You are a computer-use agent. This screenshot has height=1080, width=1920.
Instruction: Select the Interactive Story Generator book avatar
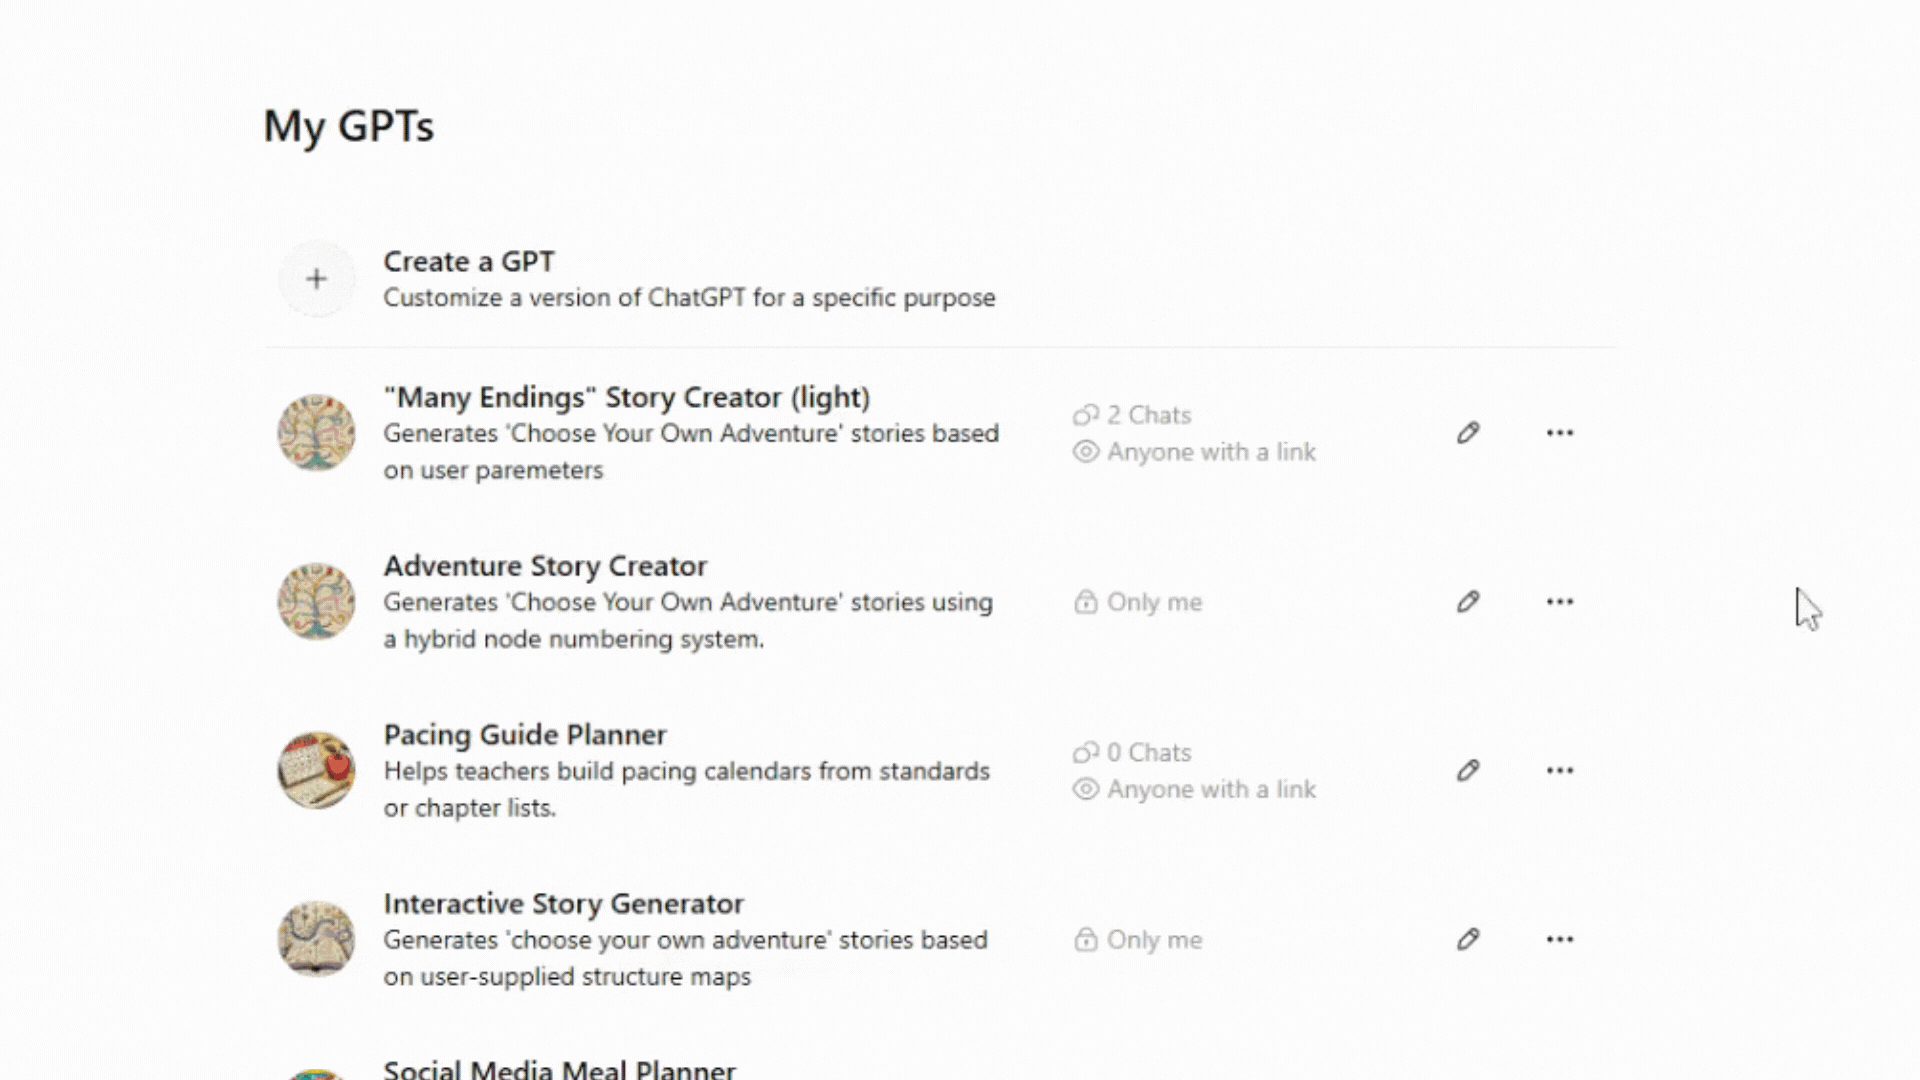click(316, 940)
